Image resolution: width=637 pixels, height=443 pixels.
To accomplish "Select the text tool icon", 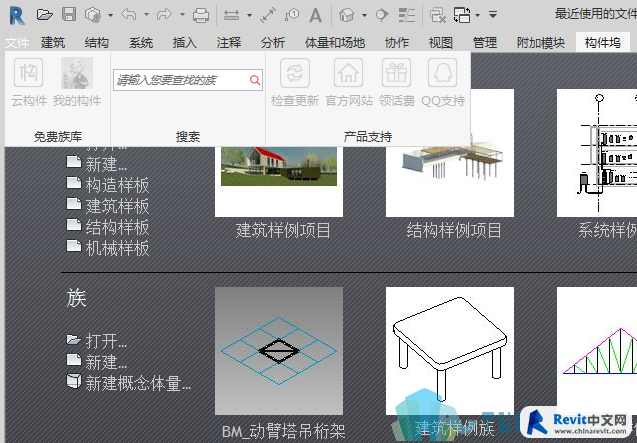I will click(315, 15).
